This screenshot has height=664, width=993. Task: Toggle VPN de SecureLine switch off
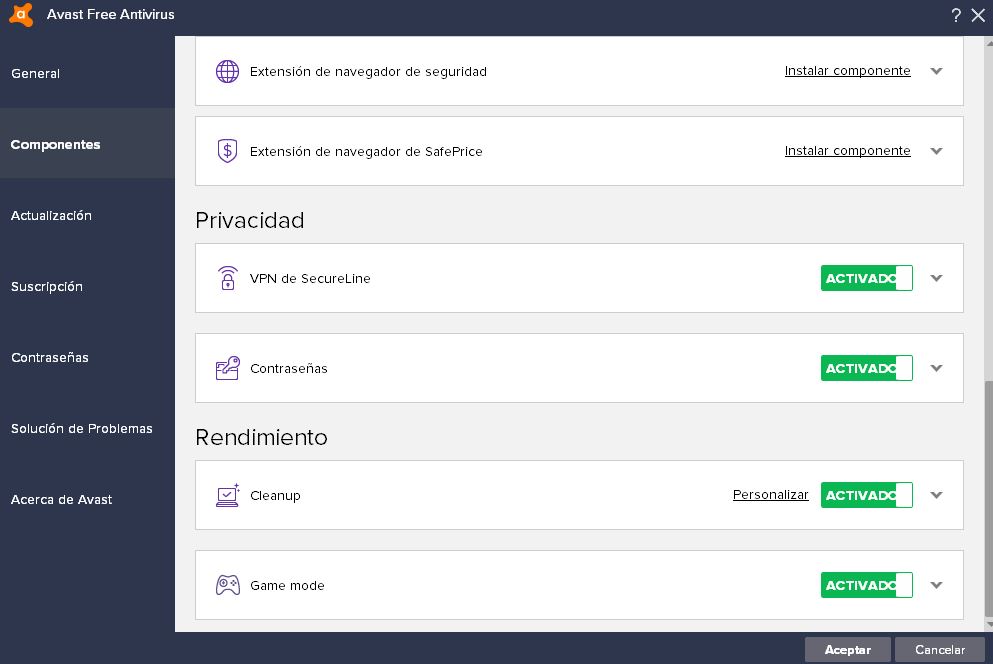tap(866, 278)
